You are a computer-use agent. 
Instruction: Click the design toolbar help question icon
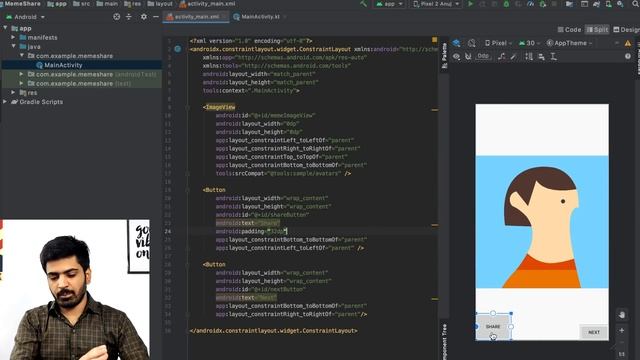pyautogui.click(x=628, y=56)
